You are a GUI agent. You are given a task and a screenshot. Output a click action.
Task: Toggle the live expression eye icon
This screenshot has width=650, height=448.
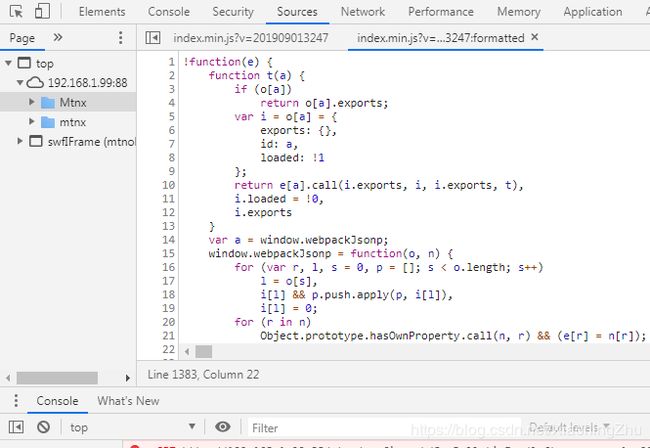[223, 427]
